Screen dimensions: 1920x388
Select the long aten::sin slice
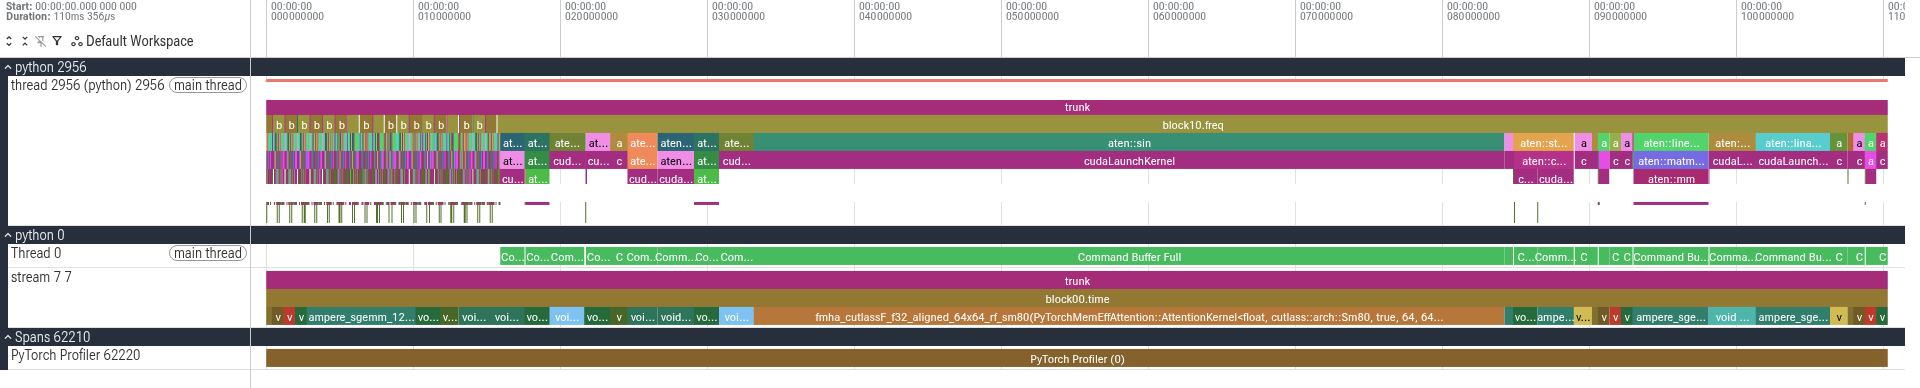point(1129,143)
